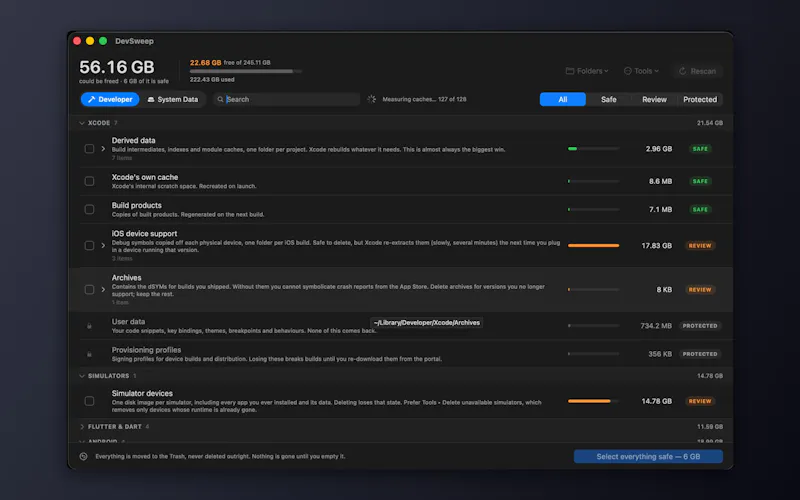
Task: Click the XCODE total 21.54 GB
Action: [x=710, y=123]
